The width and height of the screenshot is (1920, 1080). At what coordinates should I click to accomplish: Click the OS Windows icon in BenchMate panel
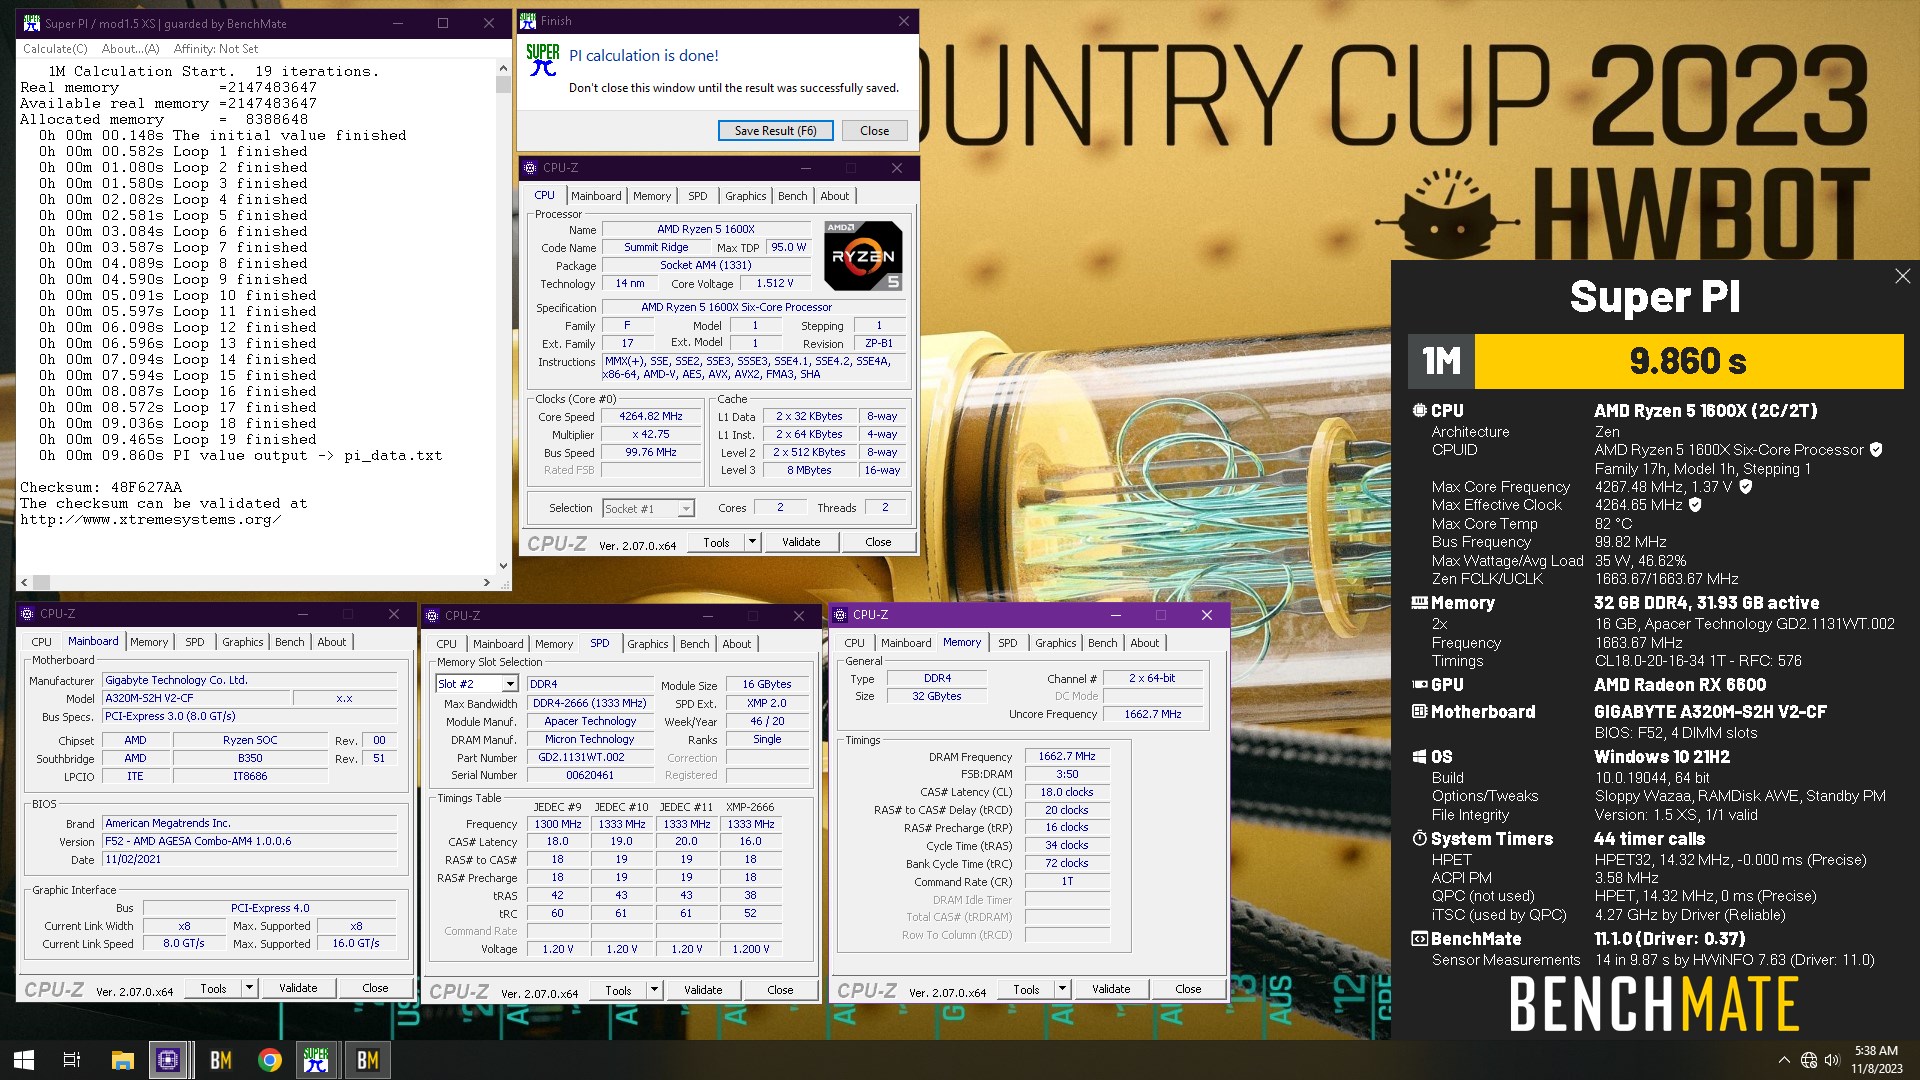pyautogui.click(x=1419, y=757)
